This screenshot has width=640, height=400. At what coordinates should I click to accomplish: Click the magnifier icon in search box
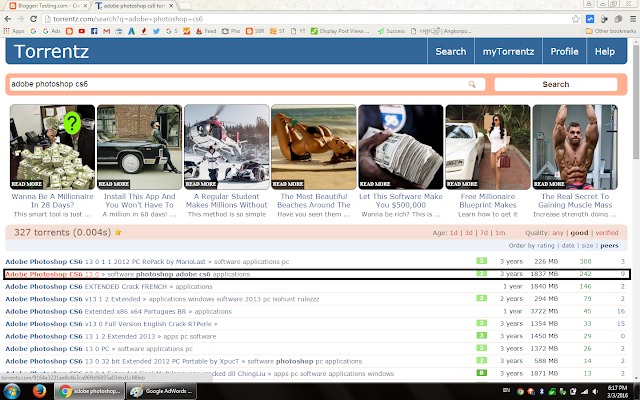(472, 84)
